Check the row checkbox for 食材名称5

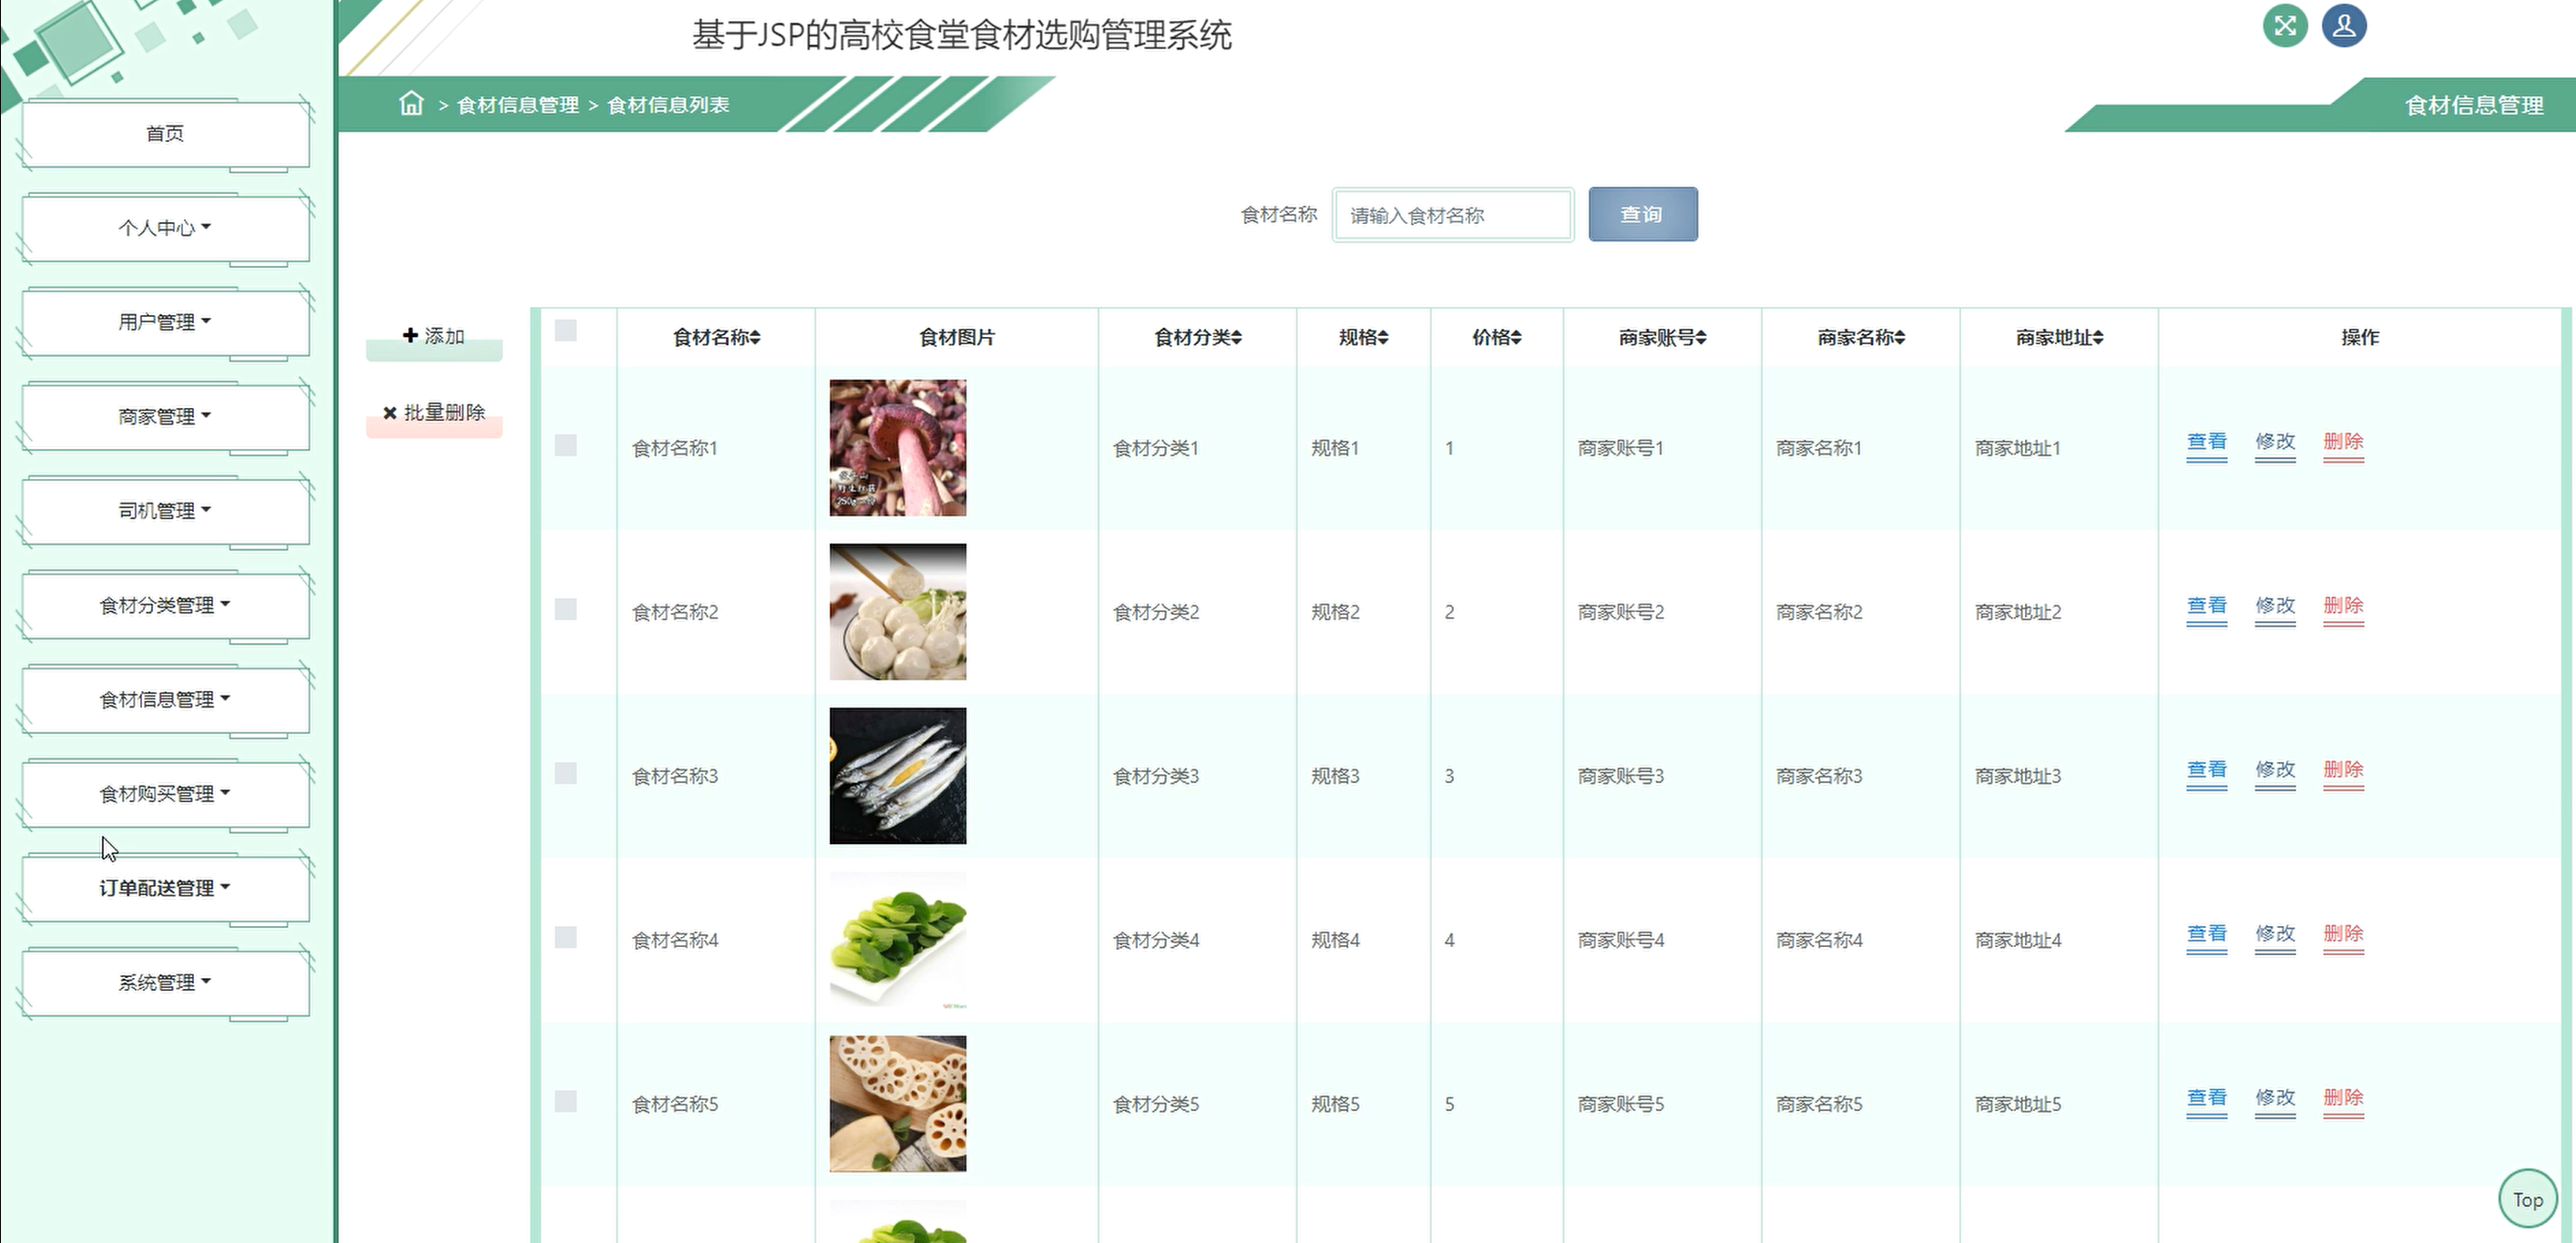(x=566, y=1101)
